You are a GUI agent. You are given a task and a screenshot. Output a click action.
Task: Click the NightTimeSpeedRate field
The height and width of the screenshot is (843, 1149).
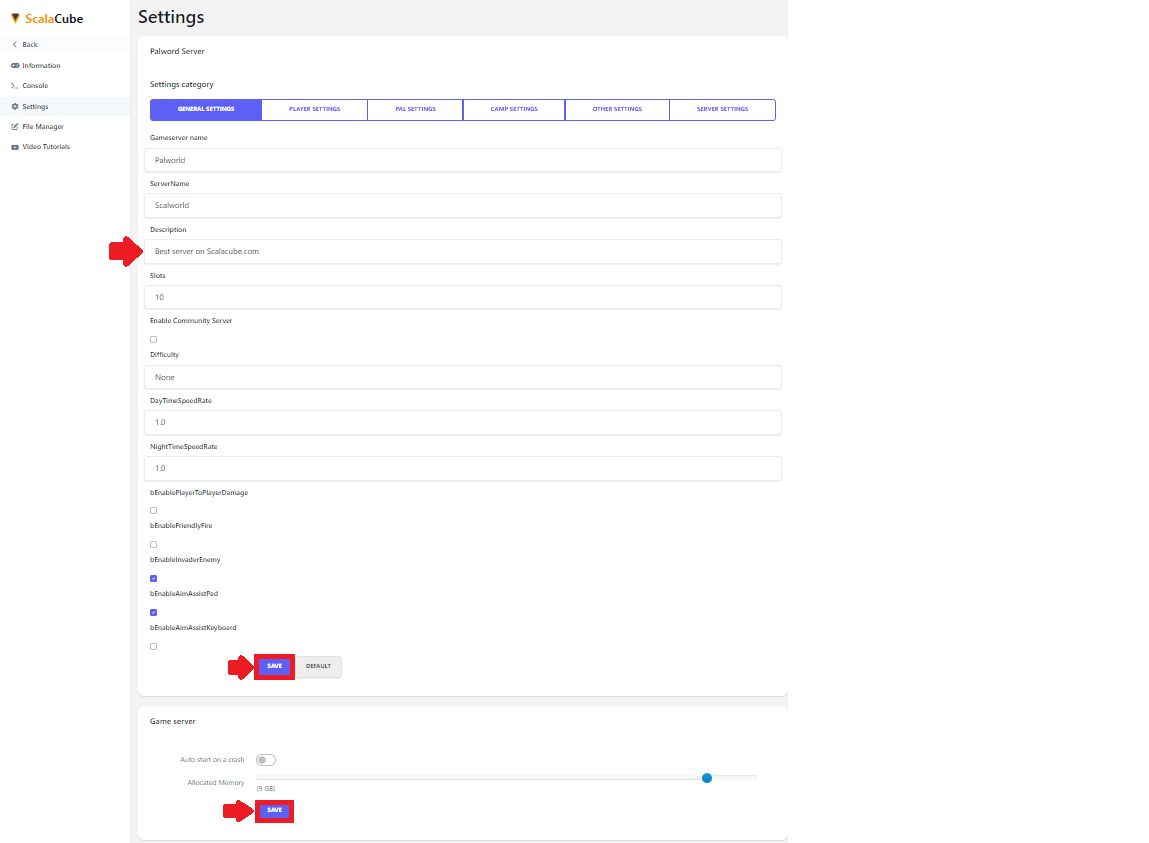pos(463,468)
